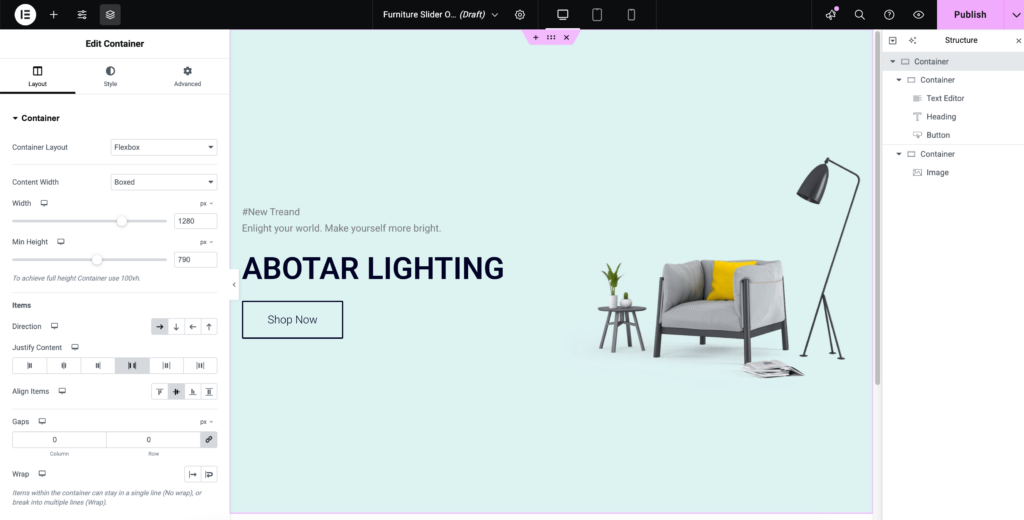The width and height of the screenshot is (1024, 520).
Task: Switch to the Layout tab
Action: (37, 76)
